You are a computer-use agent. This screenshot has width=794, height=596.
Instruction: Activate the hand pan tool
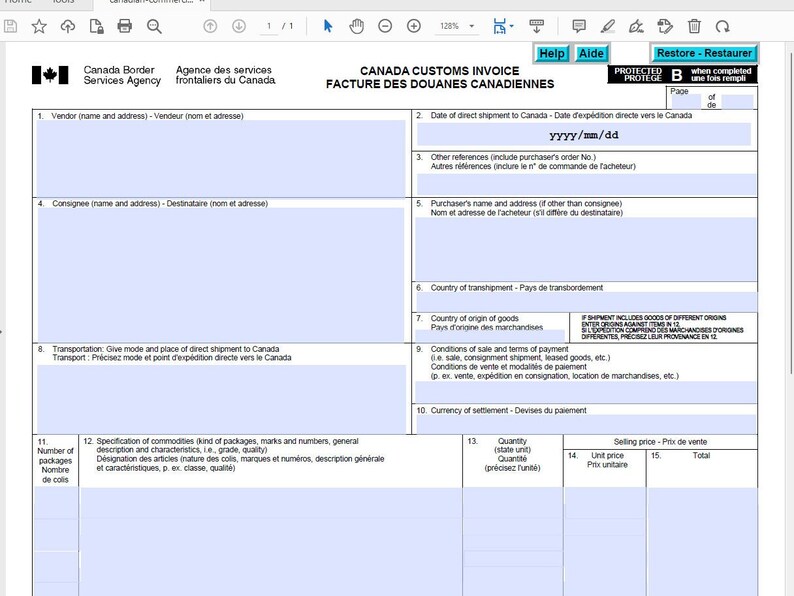356,26
